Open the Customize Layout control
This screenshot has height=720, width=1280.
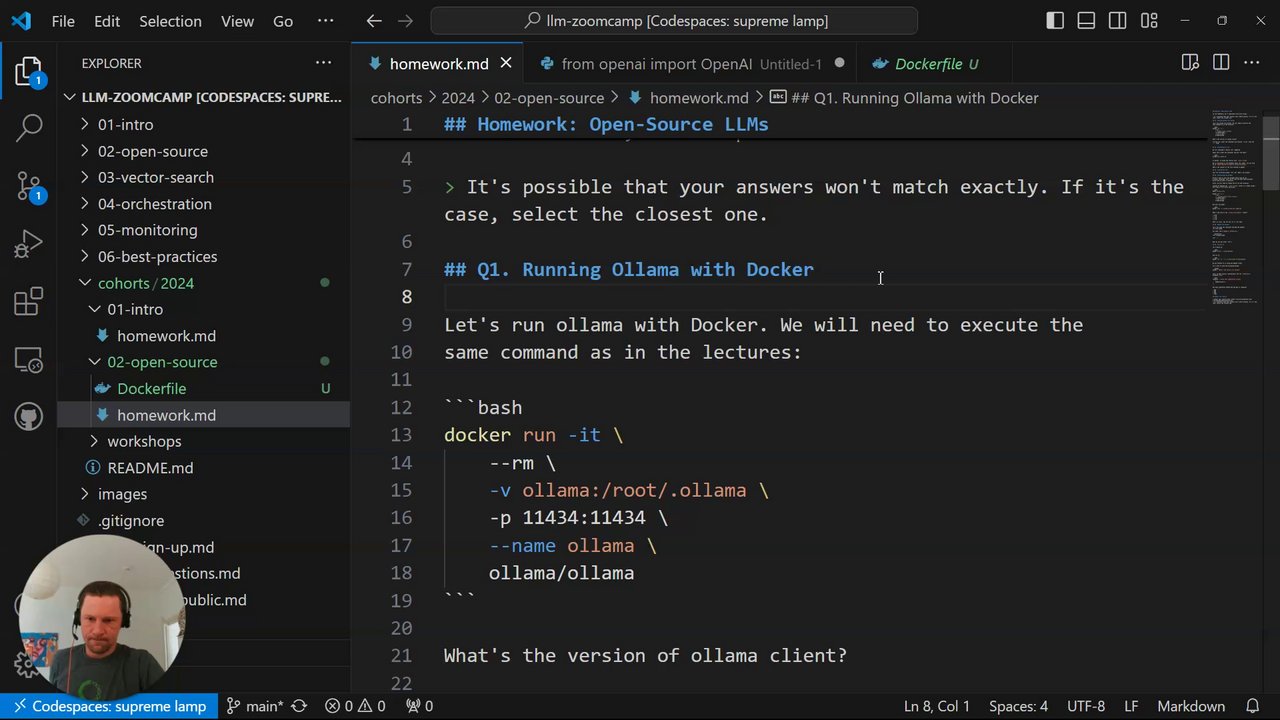(1149, 20)
